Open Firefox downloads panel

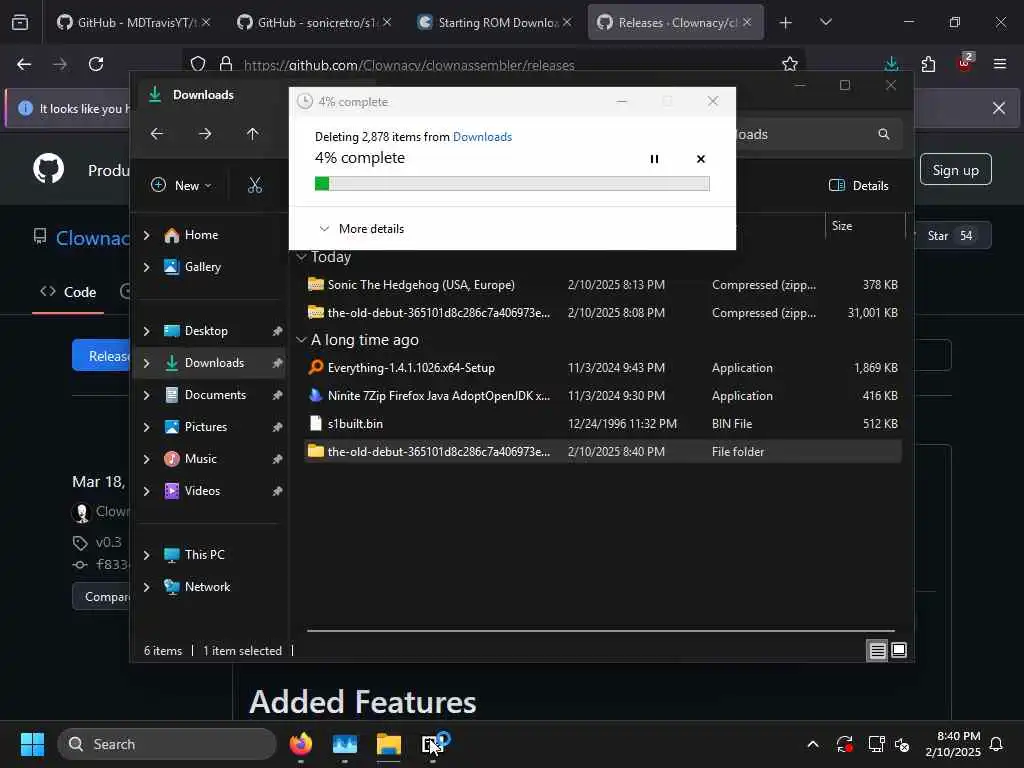click(891, 64)
